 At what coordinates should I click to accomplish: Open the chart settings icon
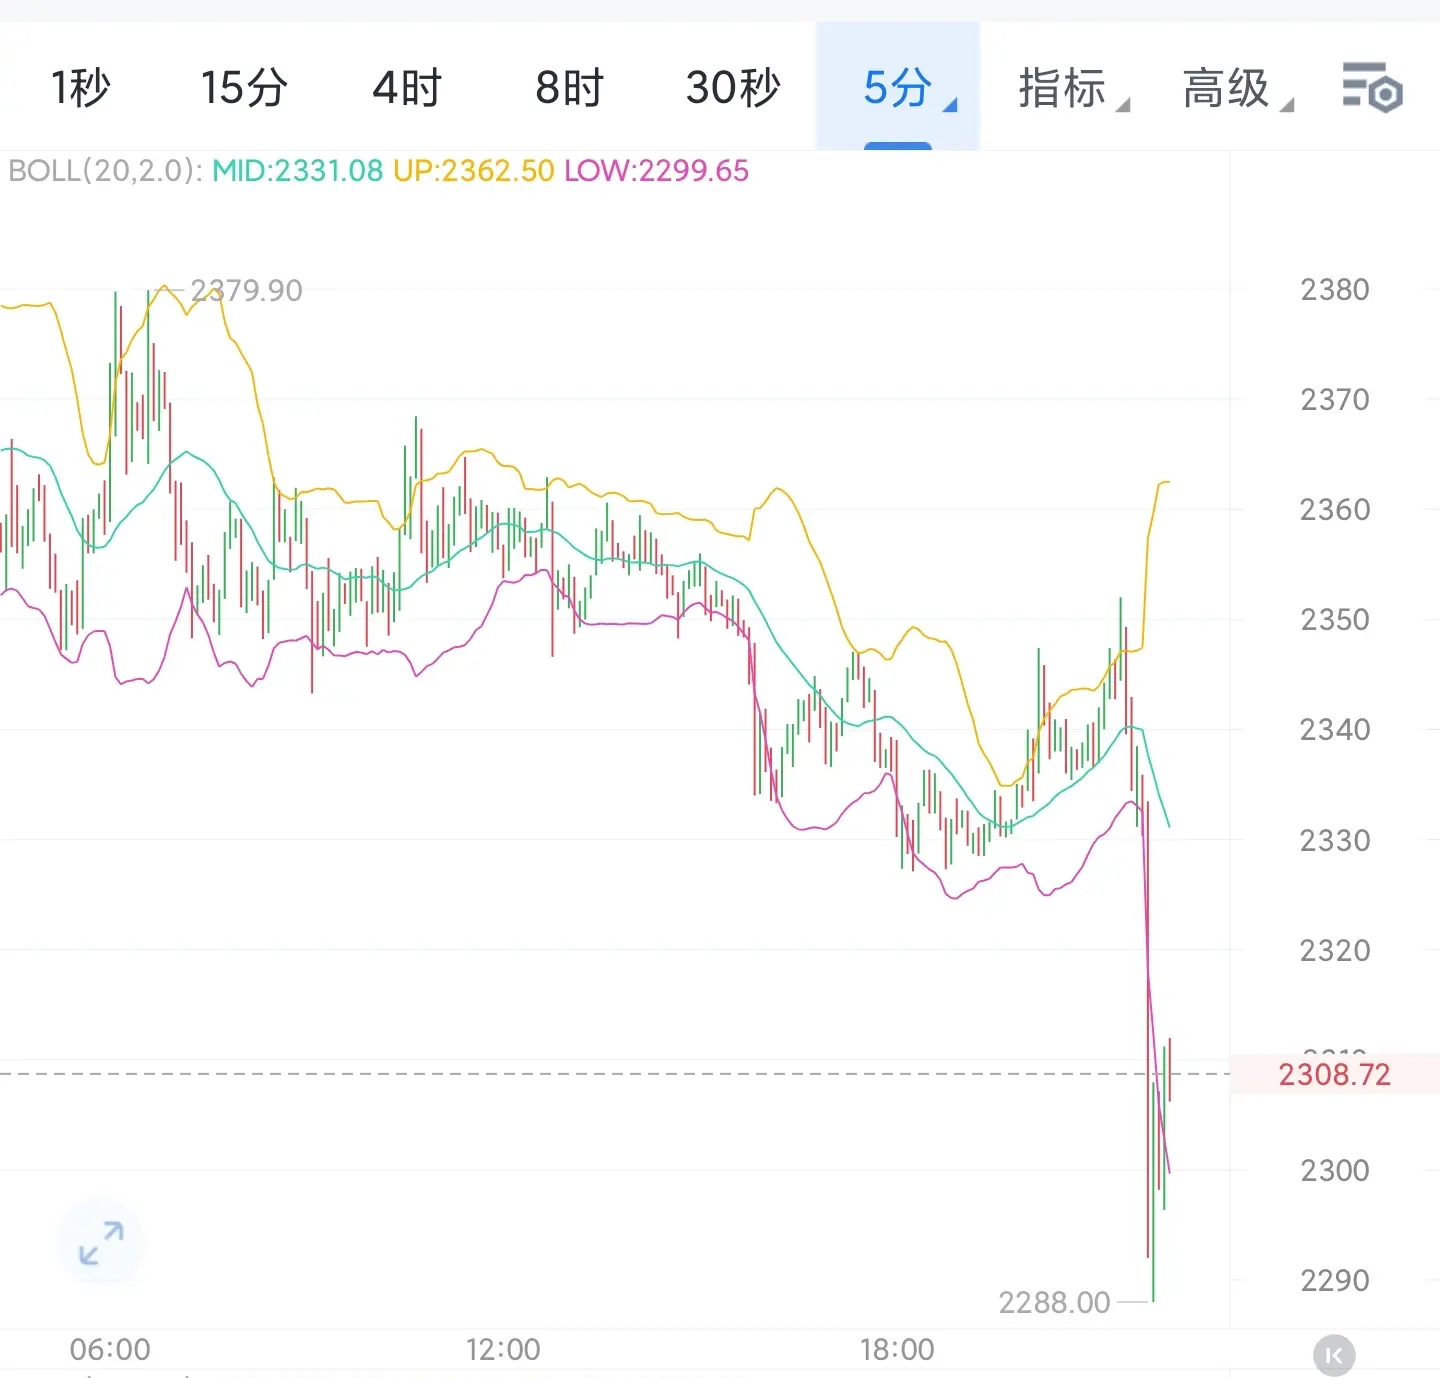click(1372, 87)
